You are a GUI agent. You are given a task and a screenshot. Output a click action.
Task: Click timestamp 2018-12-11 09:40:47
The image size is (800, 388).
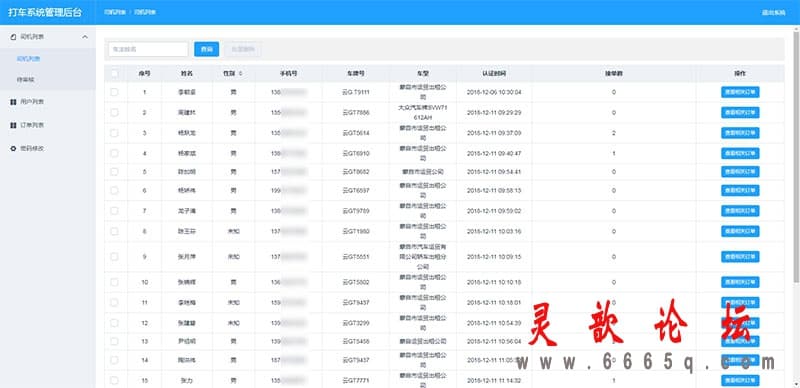(x=494, y=153)
